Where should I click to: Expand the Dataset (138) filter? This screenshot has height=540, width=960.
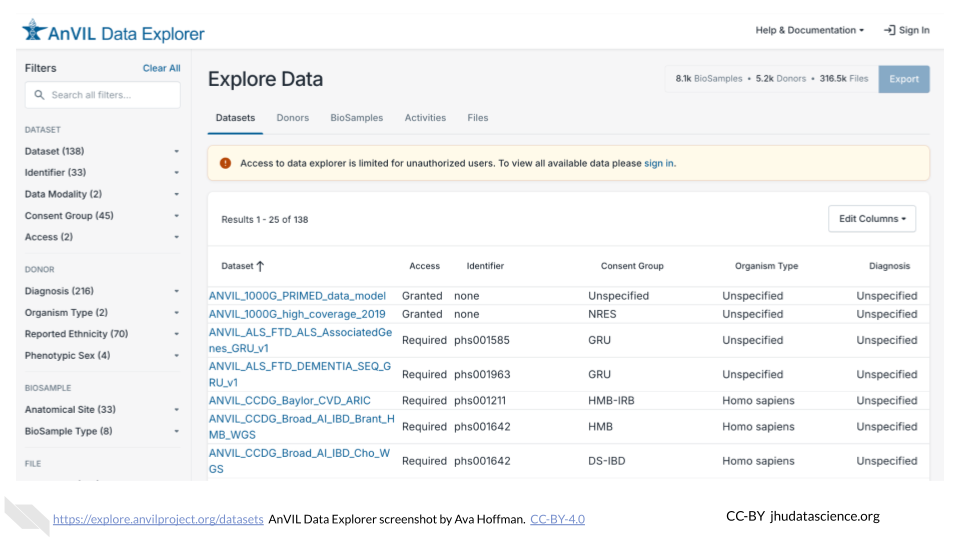(x=102, y=151)
